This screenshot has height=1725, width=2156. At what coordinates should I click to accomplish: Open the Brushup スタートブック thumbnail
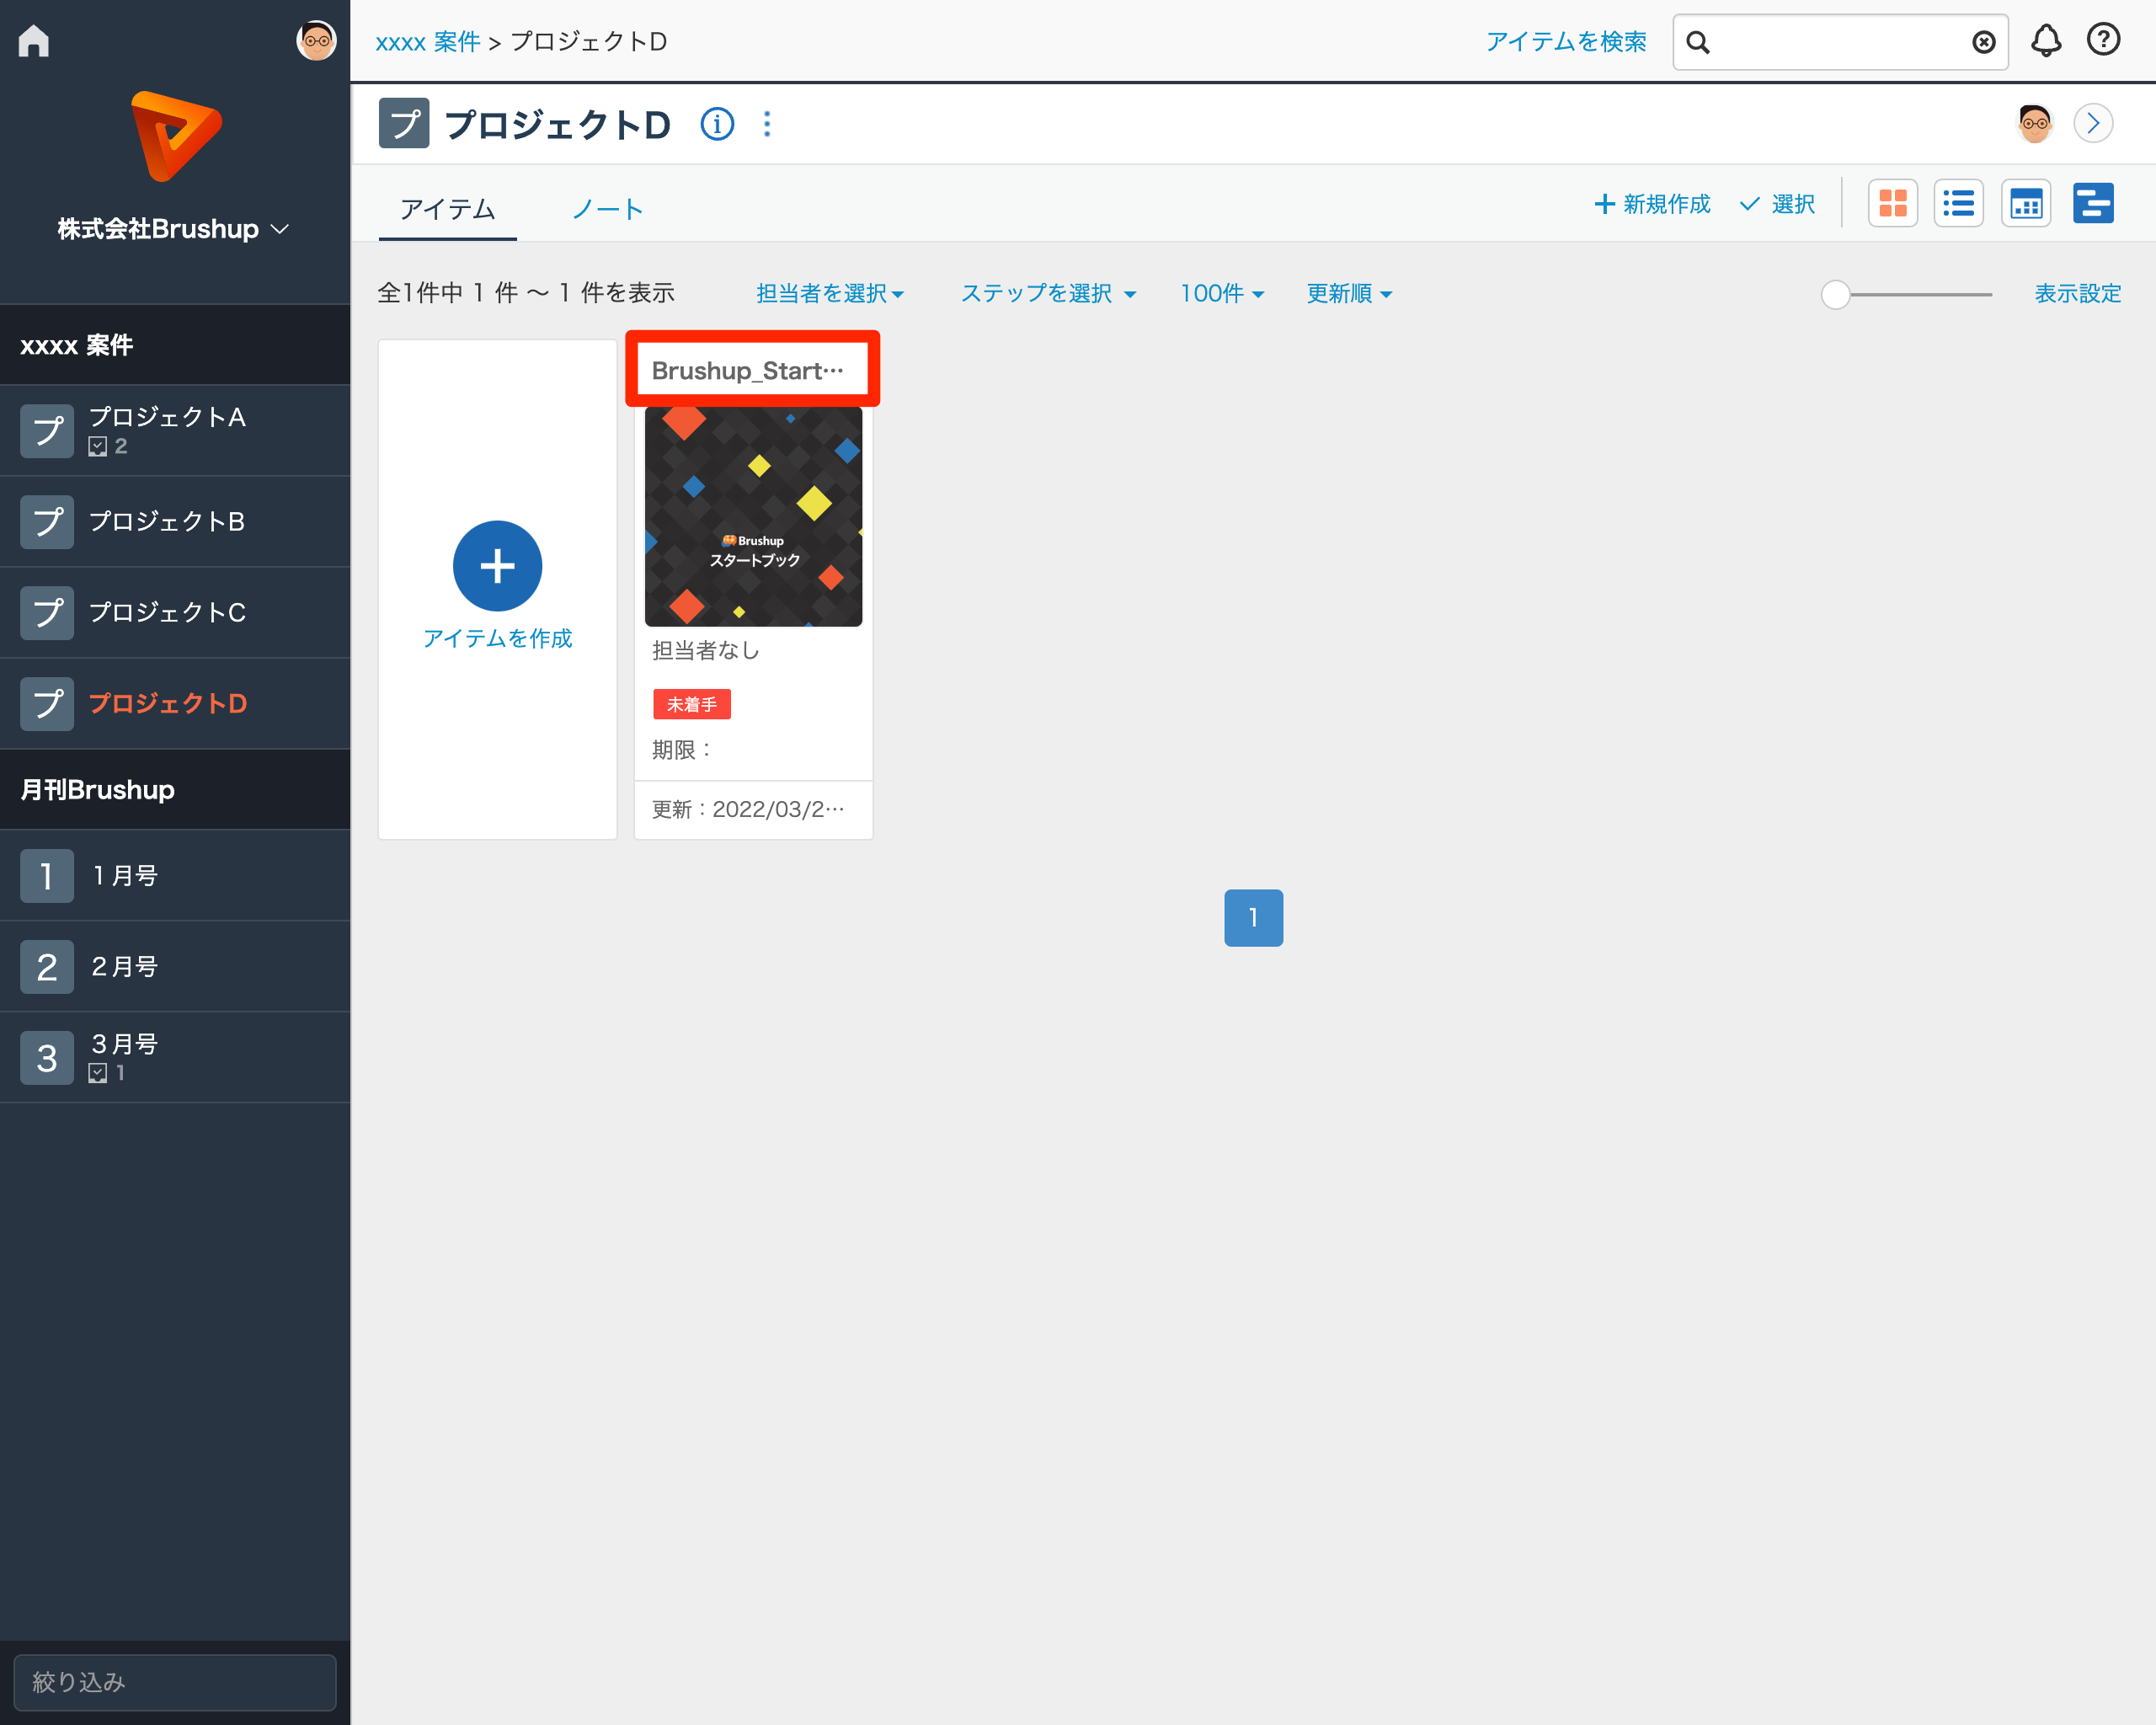[753, 517]
